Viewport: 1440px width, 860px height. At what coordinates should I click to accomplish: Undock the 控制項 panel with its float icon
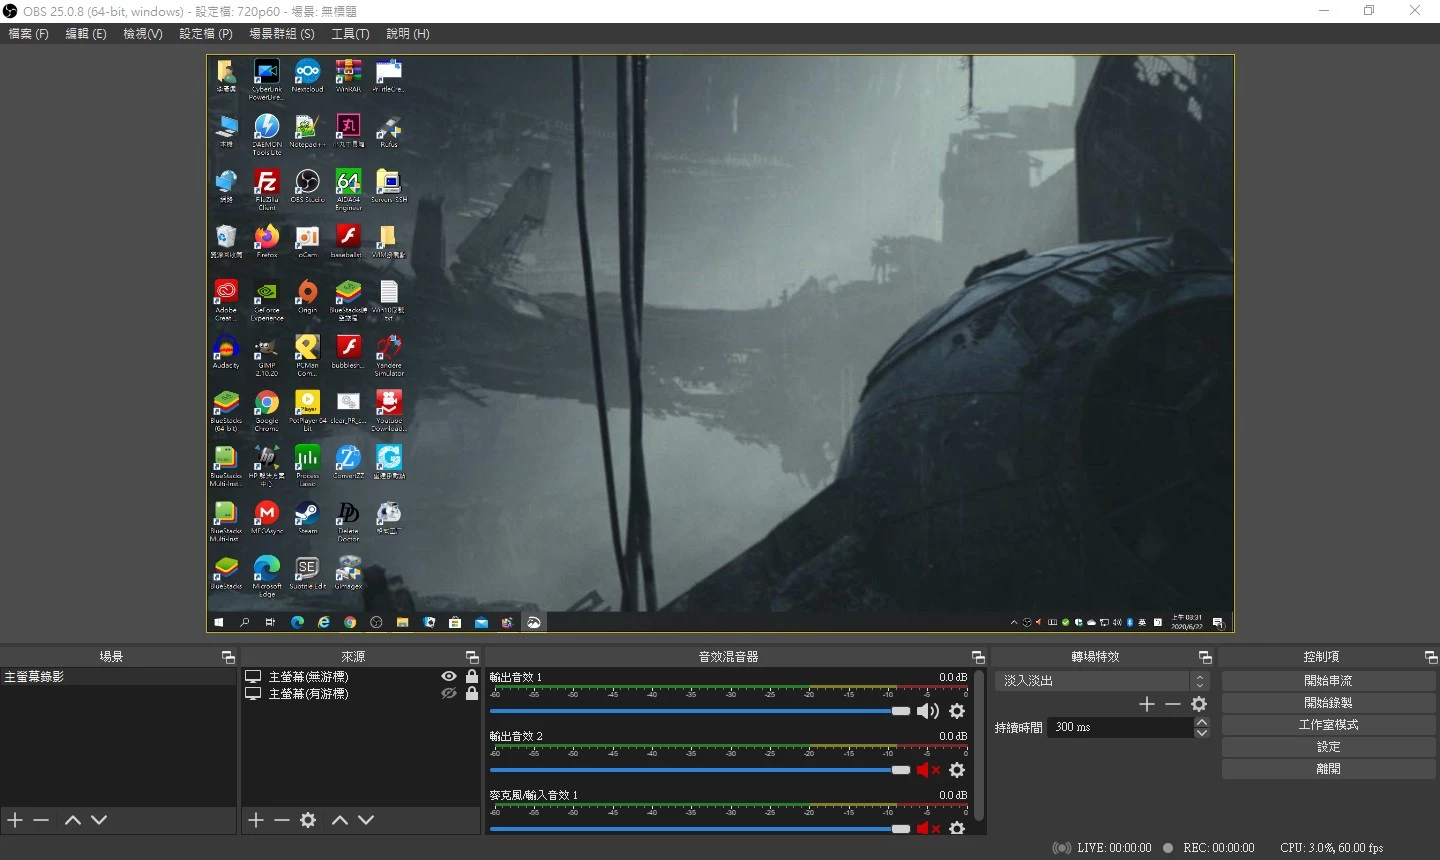(1431, 657)
